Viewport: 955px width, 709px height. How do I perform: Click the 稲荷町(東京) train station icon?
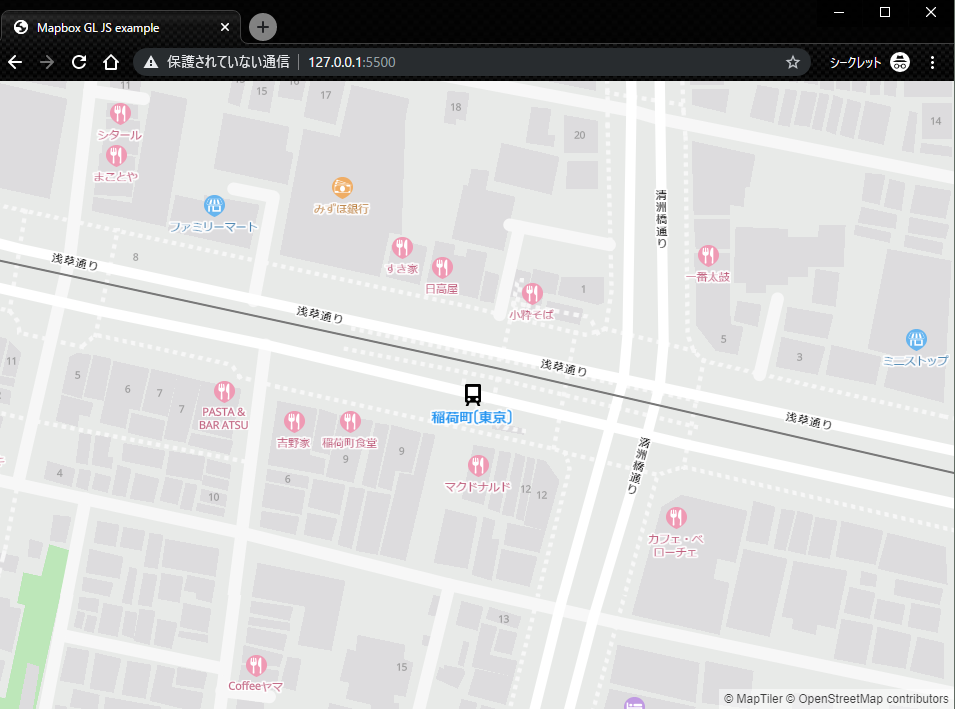click(x=472, y=394)
